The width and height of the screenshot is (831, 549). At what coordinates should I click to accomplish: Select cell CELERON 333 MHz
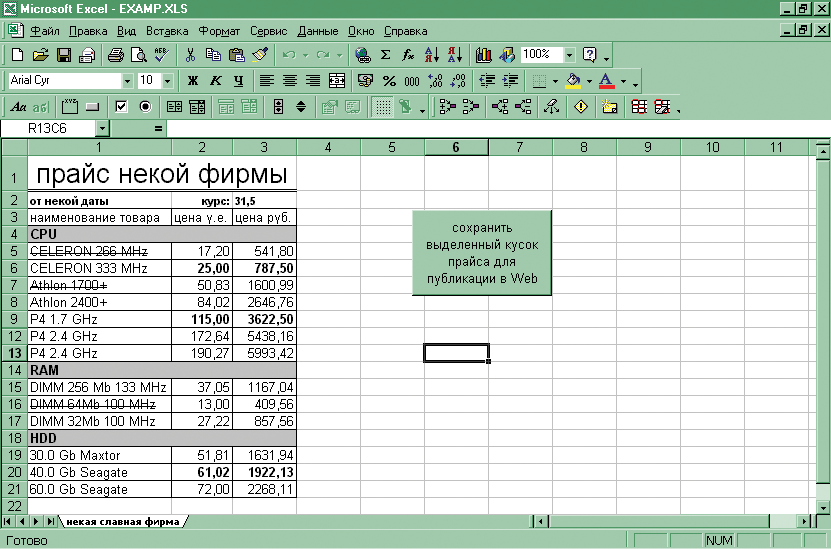[100, 268]
